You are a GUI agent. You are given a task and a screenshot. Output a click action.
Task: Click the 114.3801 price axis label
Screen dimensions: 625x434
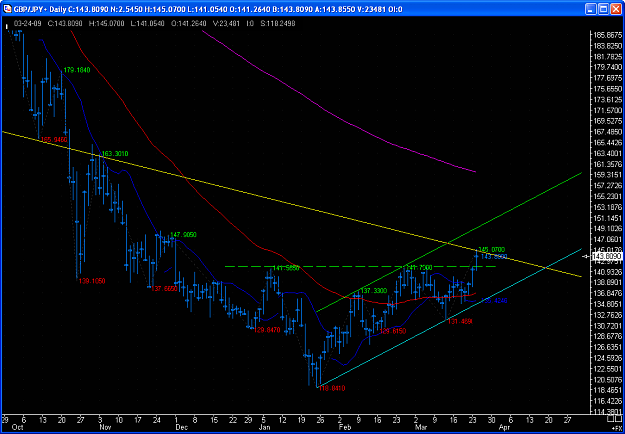[x=607, y=412]
